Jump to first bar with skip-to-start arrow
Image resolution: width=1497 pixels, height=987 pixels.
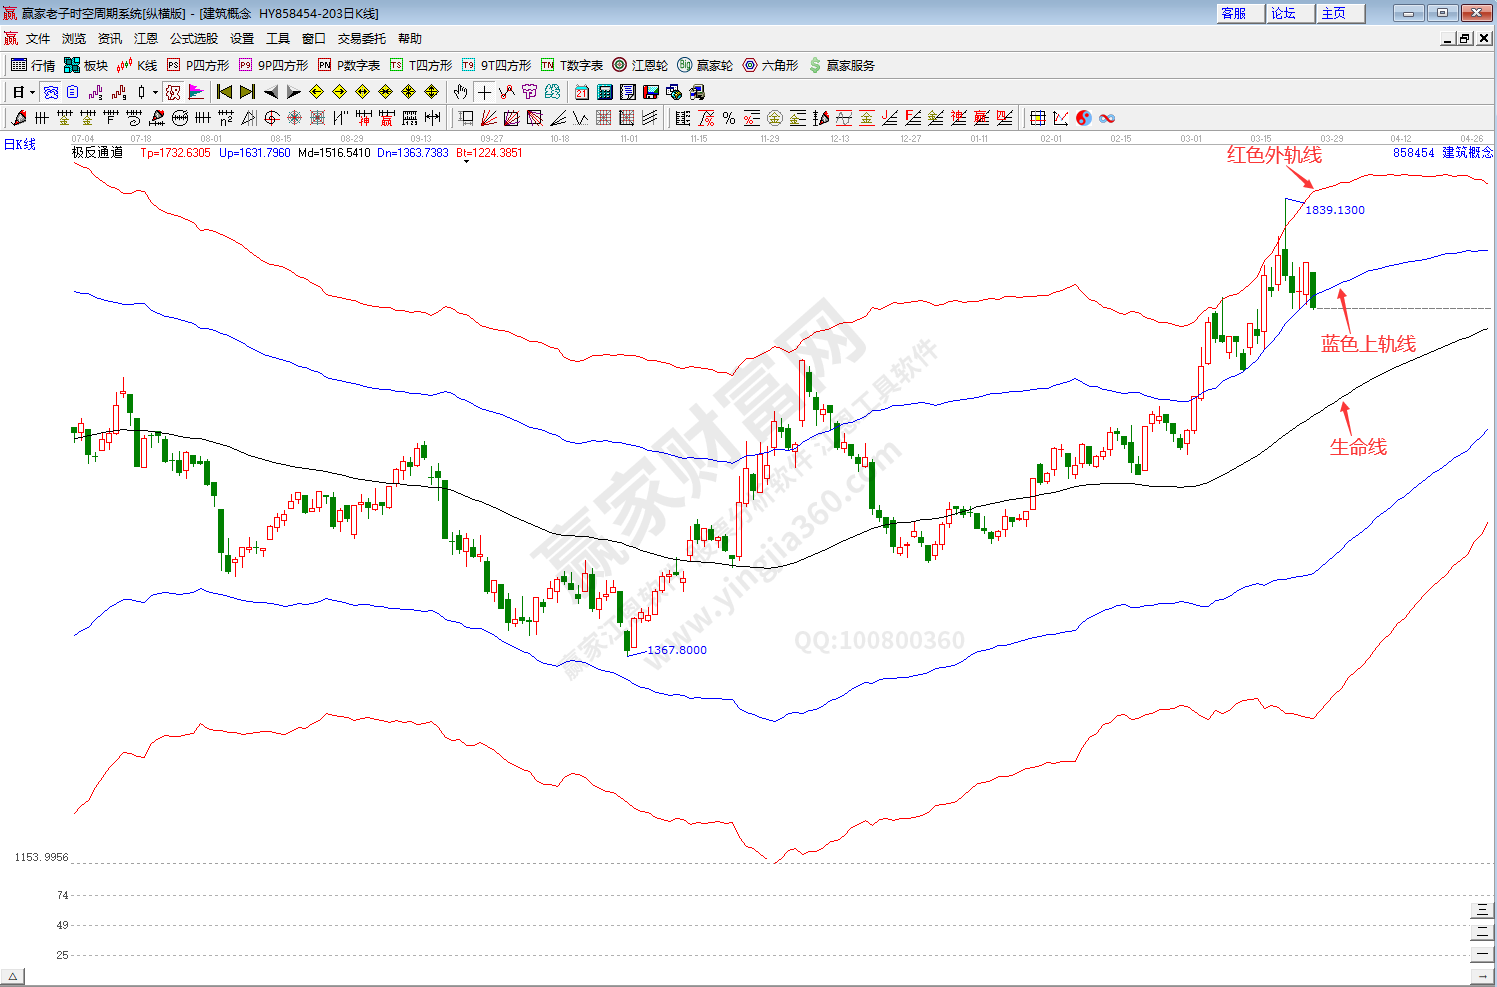coord(225,92)
